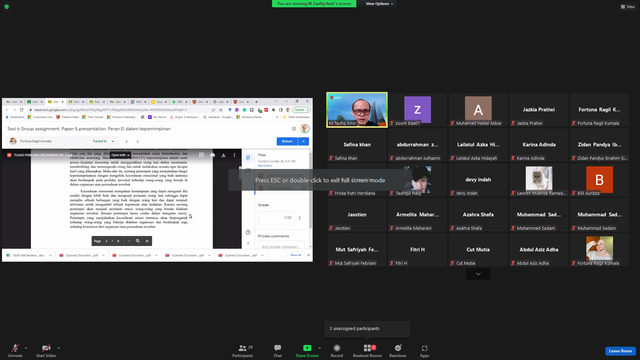Click the Chrome Update button
The width and height of the screenshot is (640, 360).
click(x=301, y=110)
